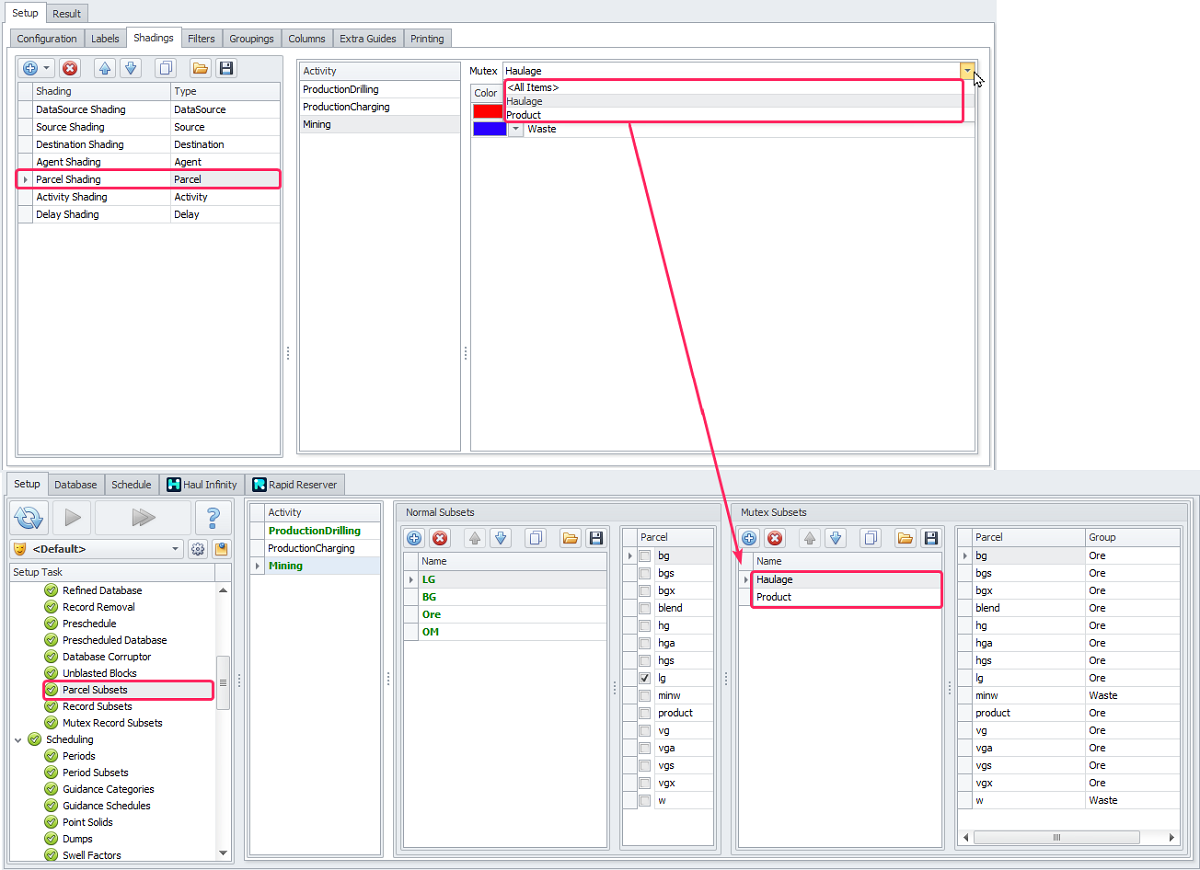Close the Mutex dropdown via its arrow

click(967, 71)
